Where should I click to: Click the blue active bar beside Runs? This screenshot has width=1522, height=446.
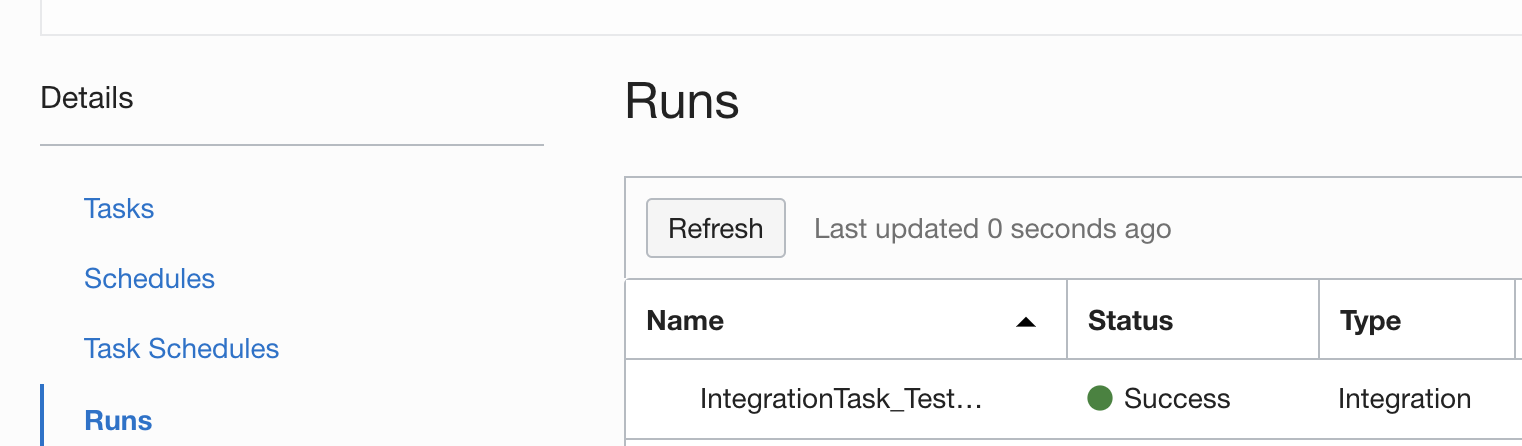click(x=42, y=416)
